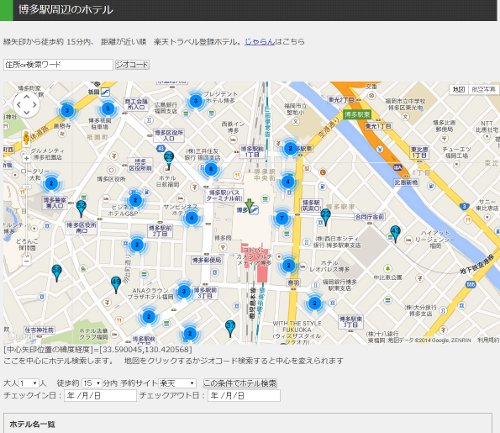Click the map zoom slider handle
Screen dimensions: 500x433
point(27,186)
